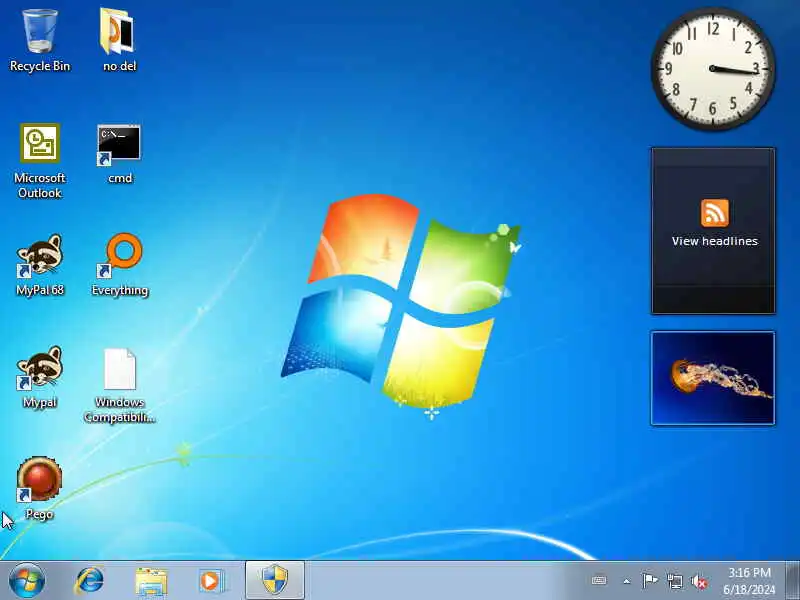Open the touch keyboard tray icon
This screenshot has height=600, width=800.
[599, 581]
